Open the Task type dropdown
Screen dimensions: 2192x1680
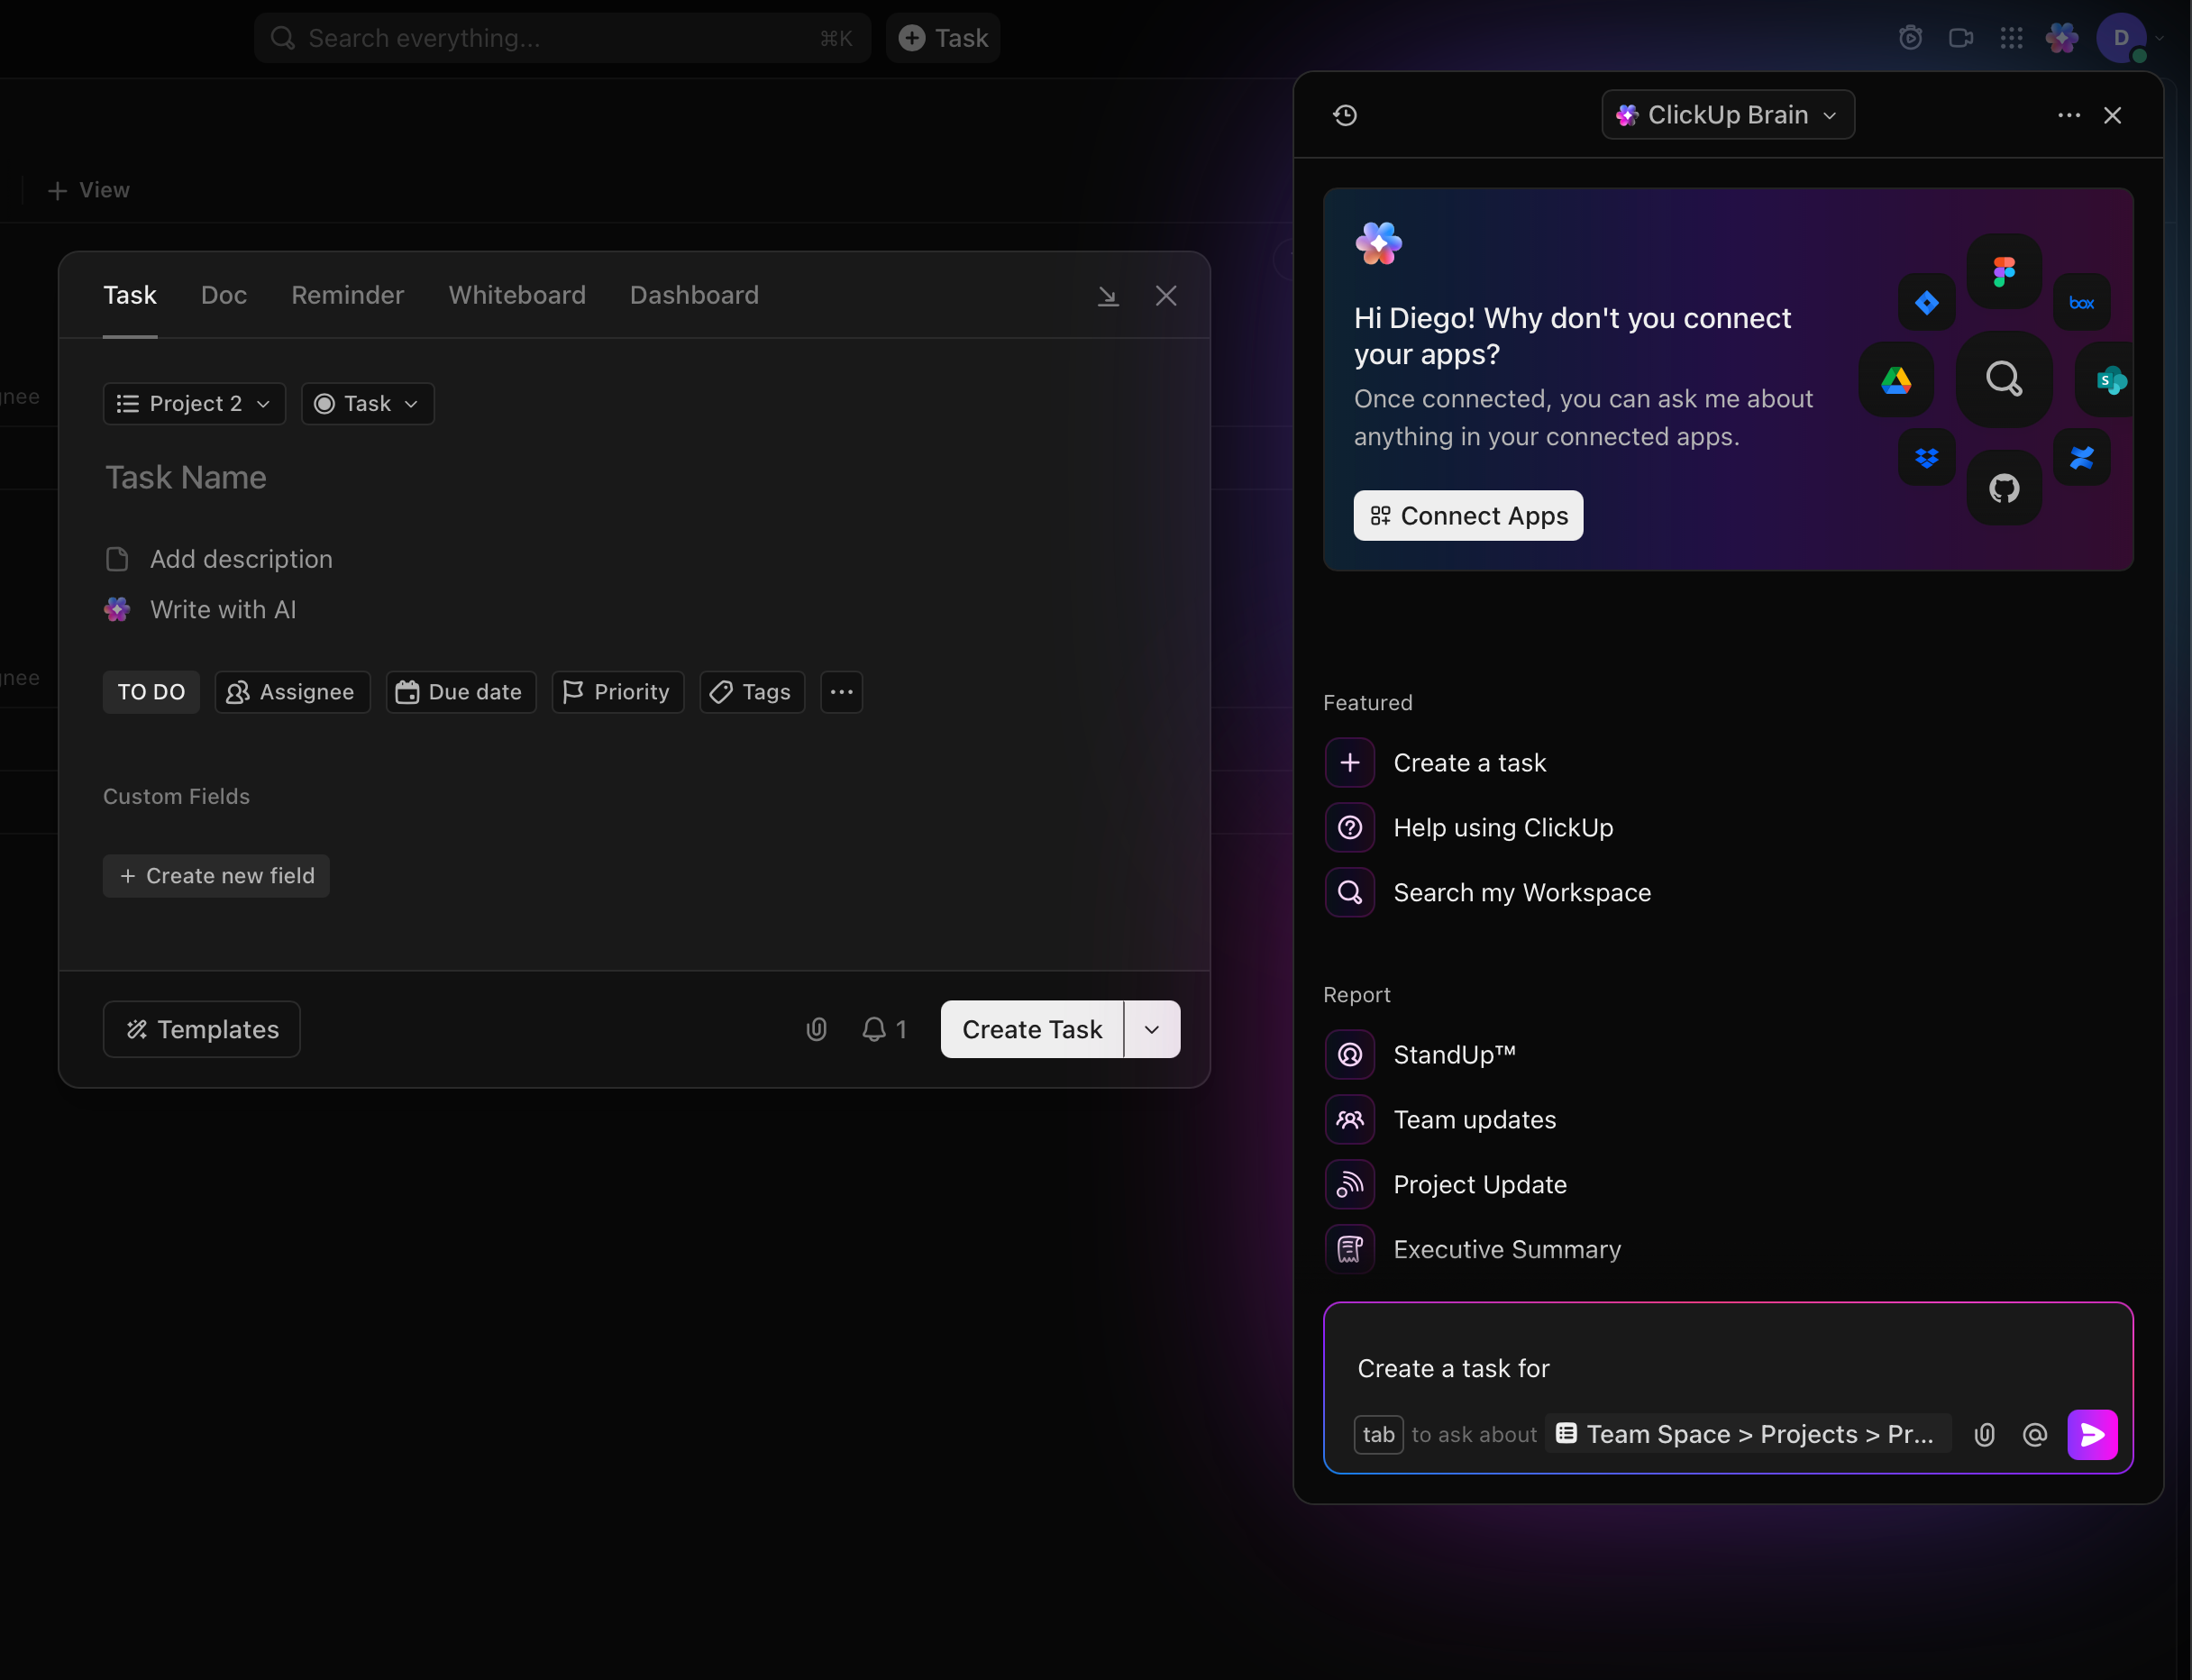tap(367, 403)
